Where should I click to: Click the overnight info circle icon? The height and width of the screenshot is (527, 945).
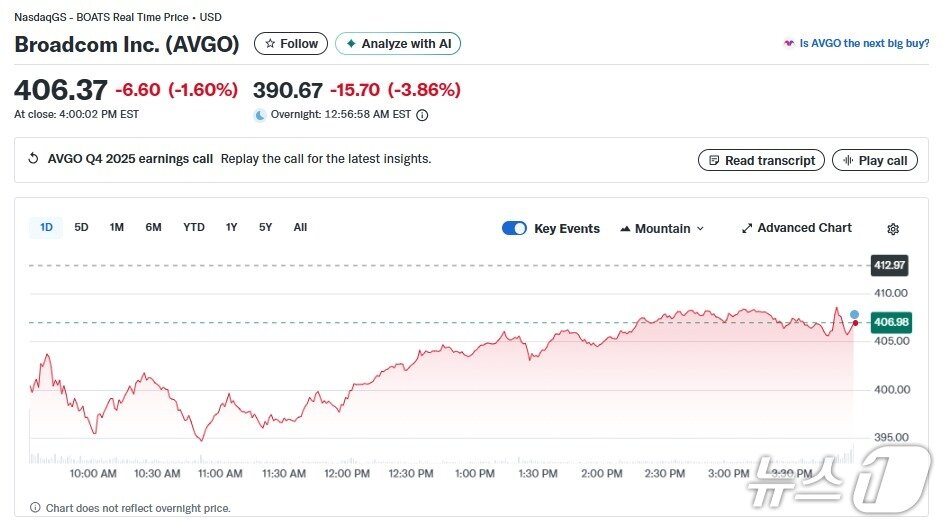pos(422,115)
